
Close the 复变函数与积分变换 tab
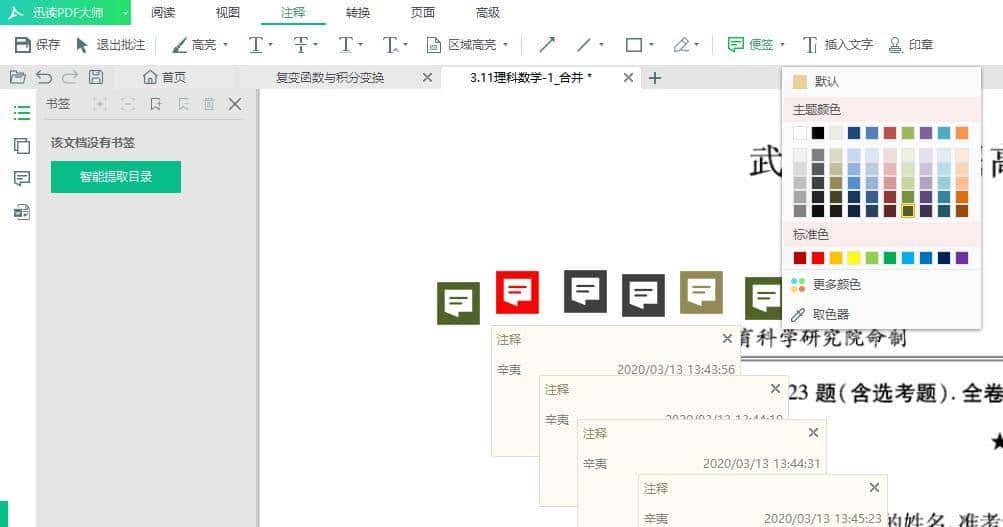pos(427,78)
